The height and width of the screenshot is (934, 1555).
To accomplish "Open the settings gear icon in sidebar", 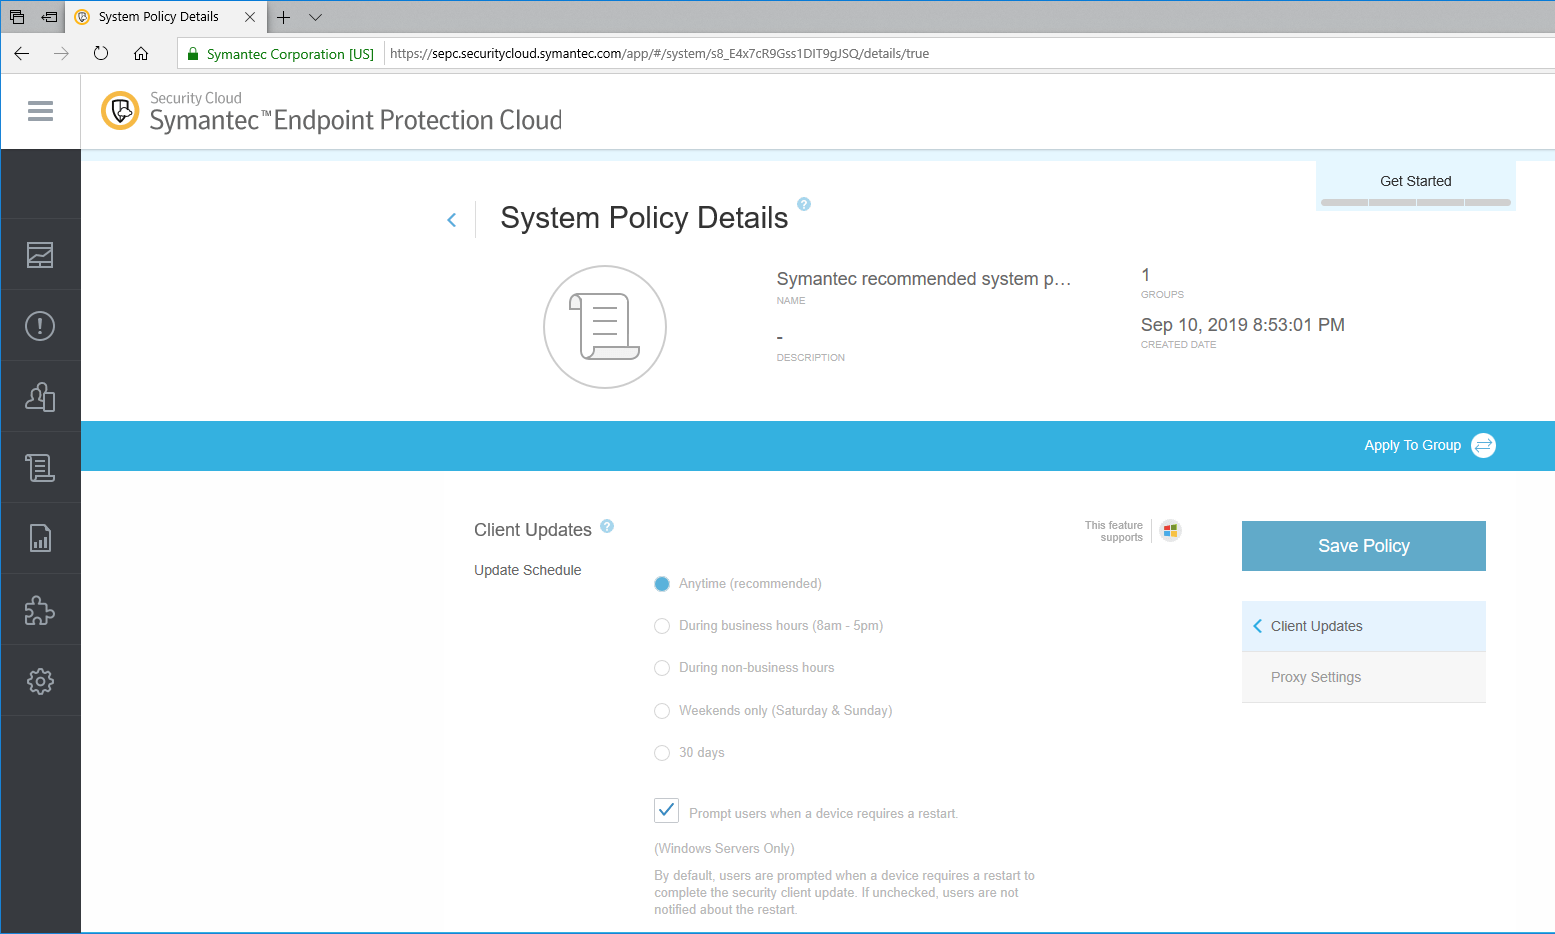I will pyautogui.click(x=40, y=681).
